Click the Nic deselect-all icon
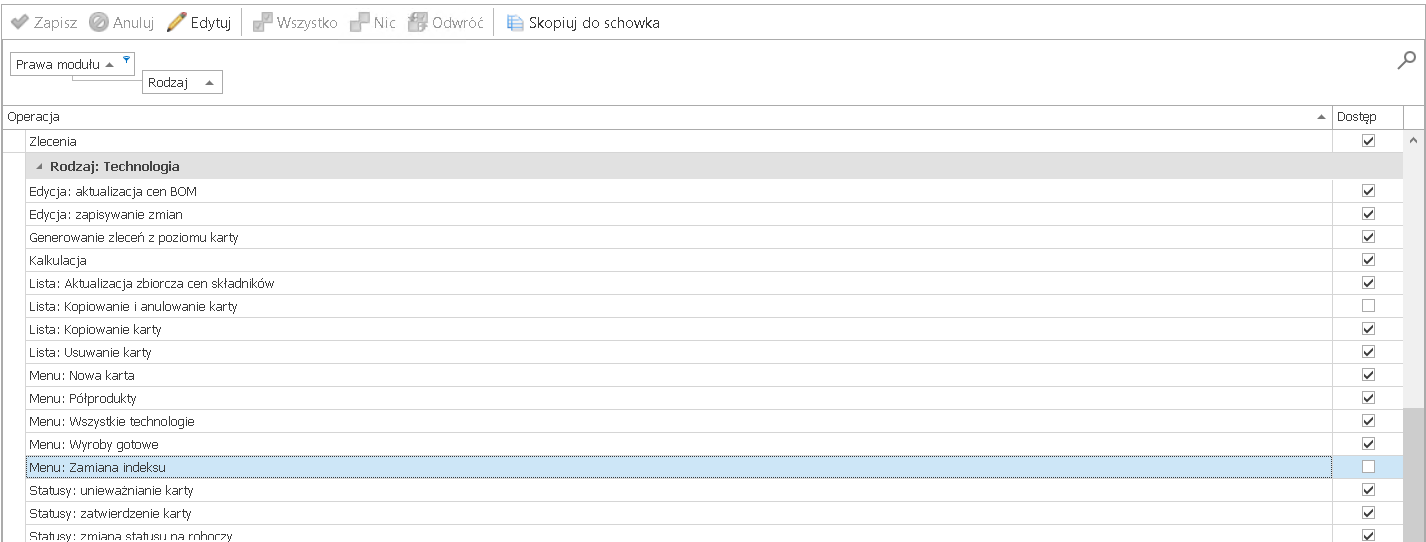 point(360,22)
